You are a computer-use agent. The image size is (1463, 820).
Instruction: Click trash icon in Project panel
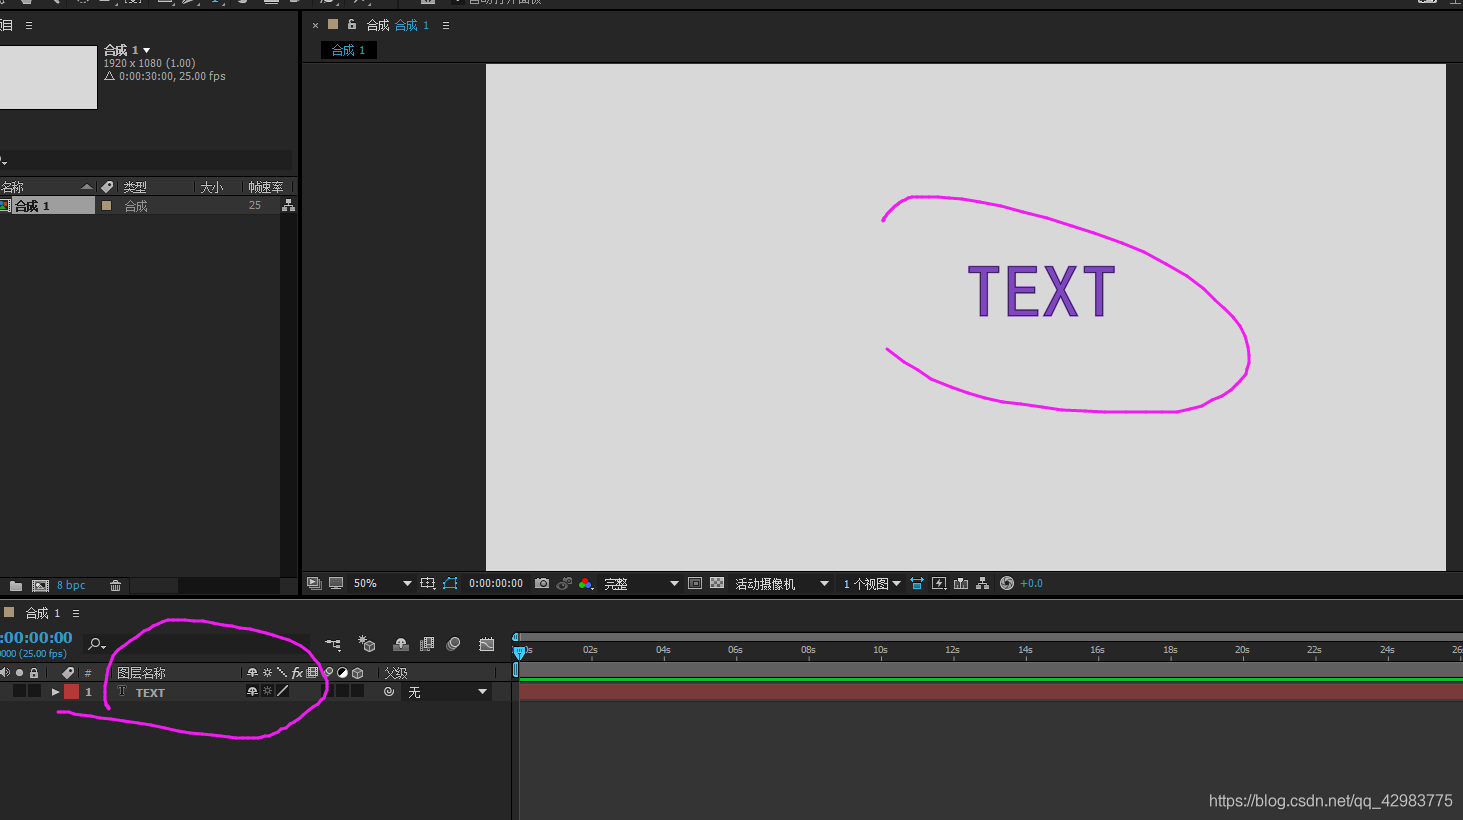115,586
